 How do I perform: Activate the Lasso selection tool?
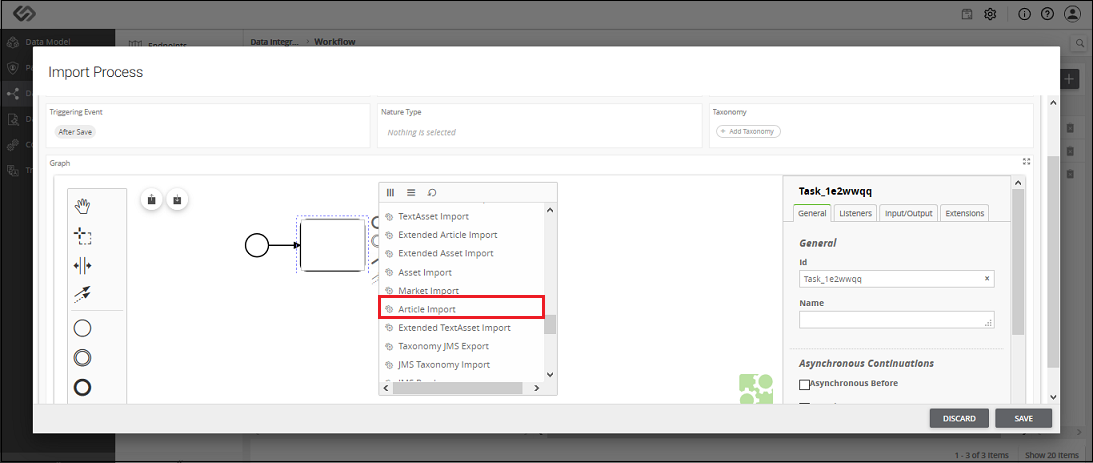click(83, 236)
